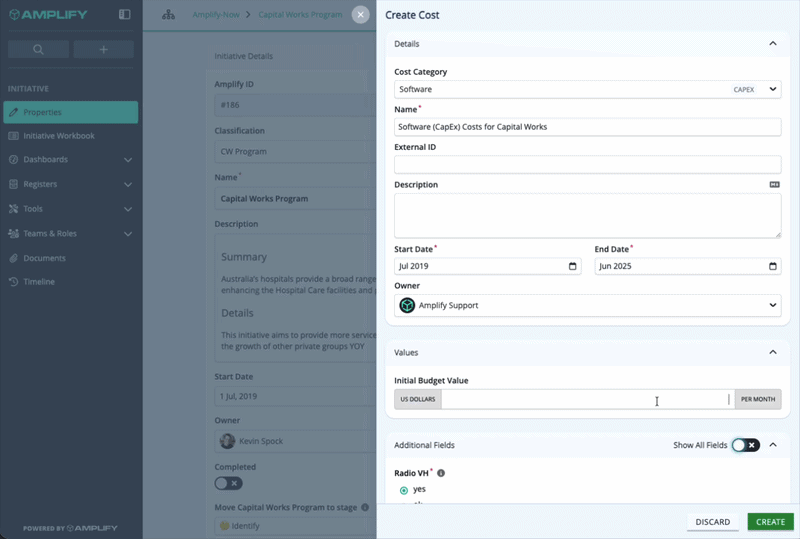Image resolution: width=800 pixels, height=539 pixels.
Task: Go to Capital Works Program breadcrumb
Action: click(300, 15)
